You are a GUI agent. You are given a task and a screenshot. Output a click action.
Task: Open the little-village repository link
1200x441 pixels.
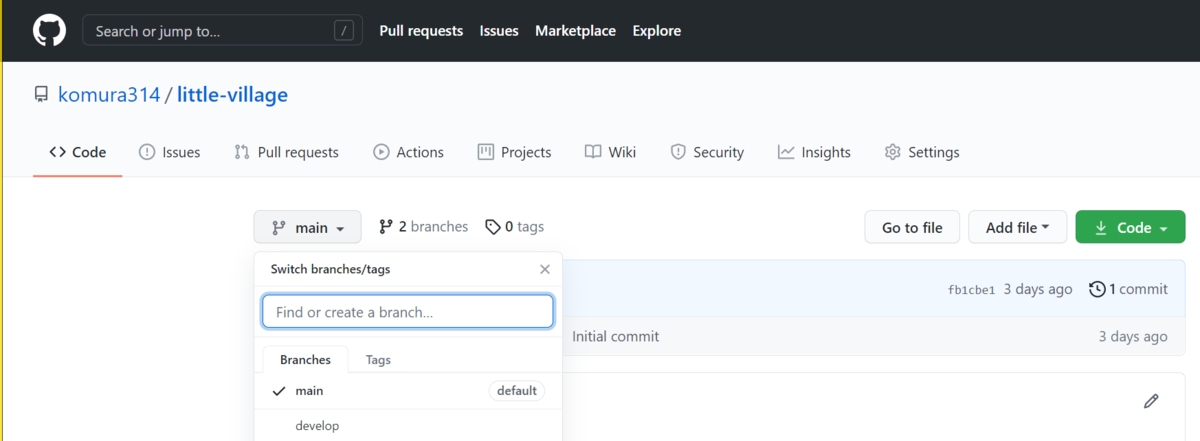[x=233, y=95]
